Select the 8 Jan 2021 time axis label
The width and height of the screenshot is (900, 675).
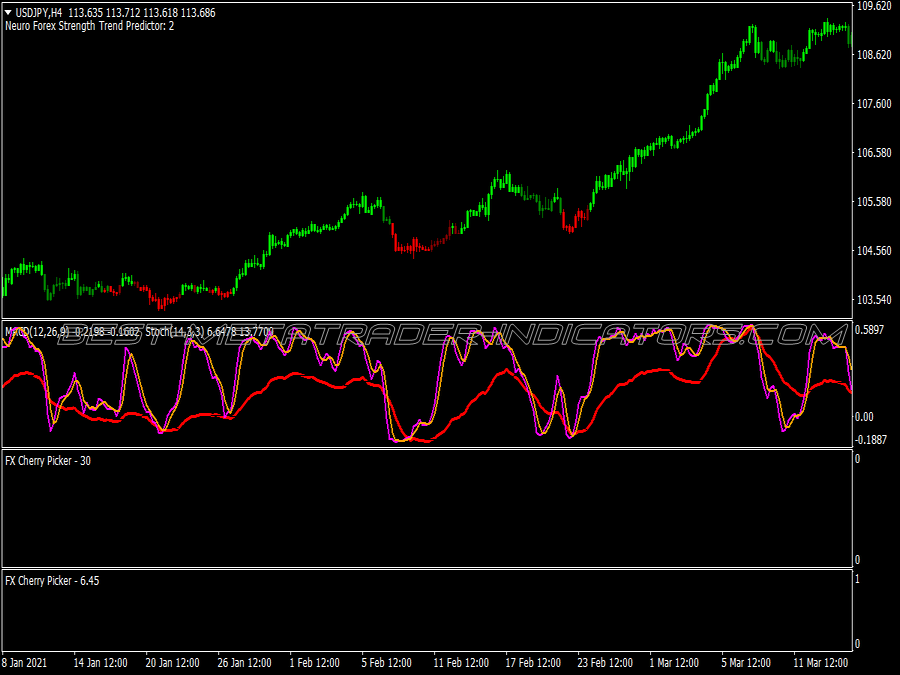click(25, 662)
